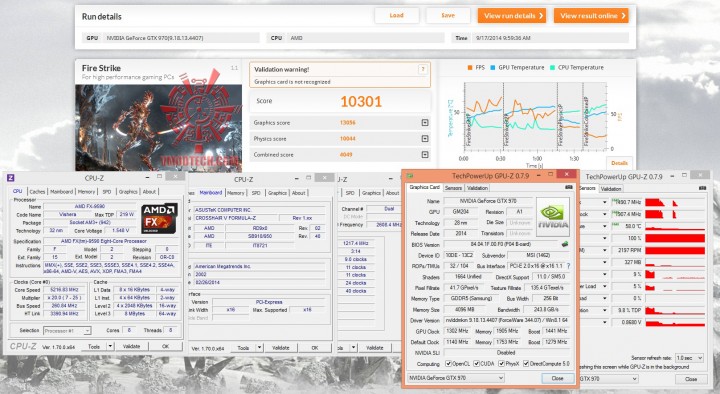The height and width of the screenshot is (394, 720).
Task: Click the blue GPU Temperature legend swatch
Action: coord(493,68)
